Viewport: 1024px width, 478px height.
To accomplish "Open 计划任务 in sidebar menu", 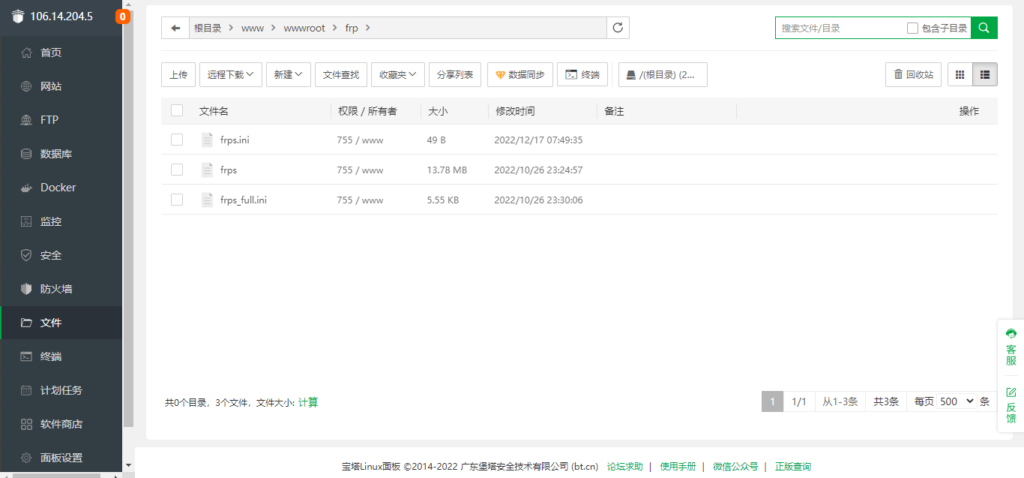I will pos(62,390).
